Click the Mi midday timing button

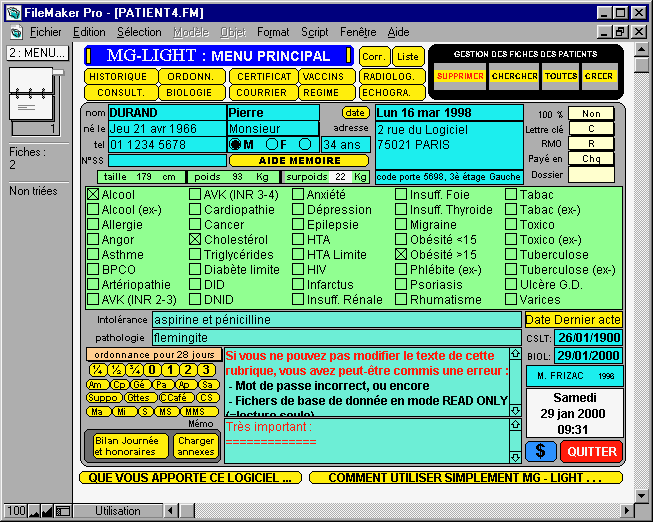(x=124, y=412)
